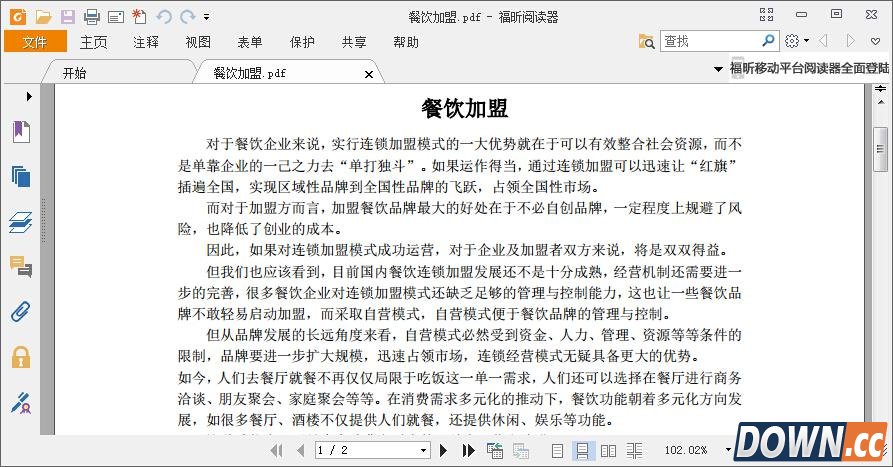The width and height of the screenshot is (893, 467).
Task: Switch to the 视图 ribbon tab
Action: click(198, 42)
